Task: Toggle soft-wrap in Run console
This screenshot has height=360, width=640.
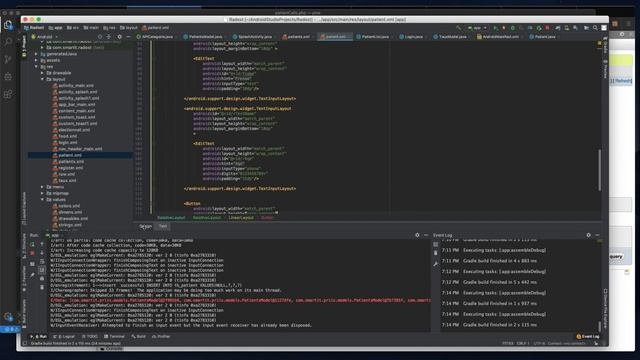Action: 42,262
